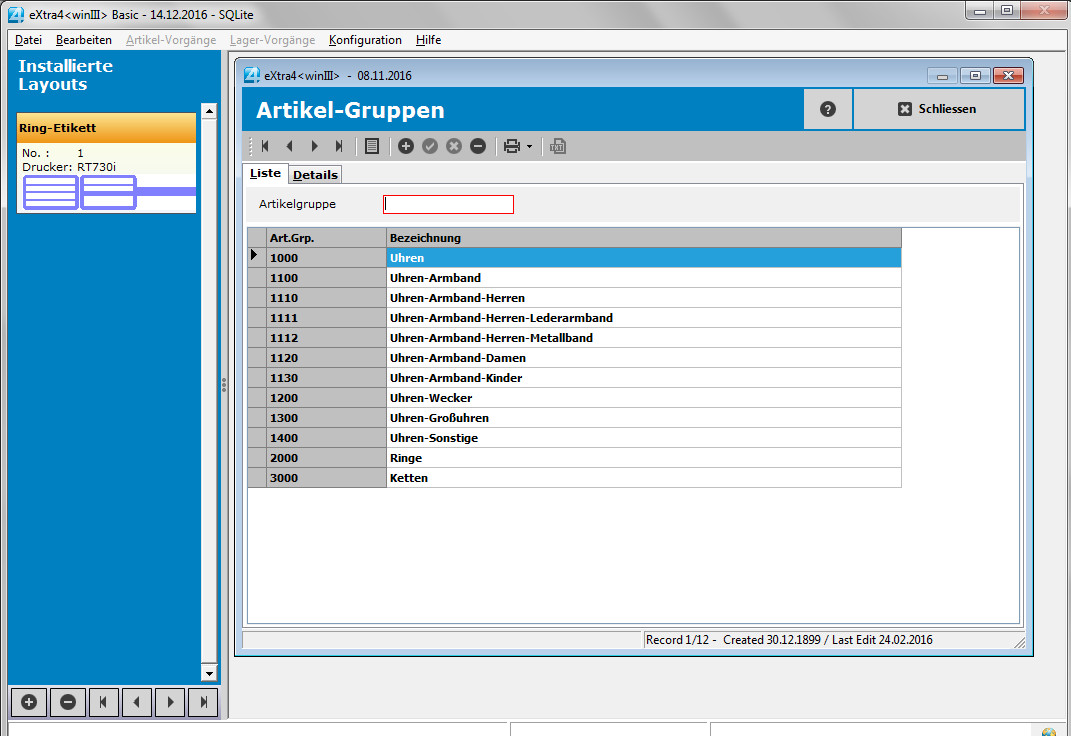The height and width of the screenshot is (736, 1071).
Task: Click the Artikelgruppe search field
Action: [448, 204]
